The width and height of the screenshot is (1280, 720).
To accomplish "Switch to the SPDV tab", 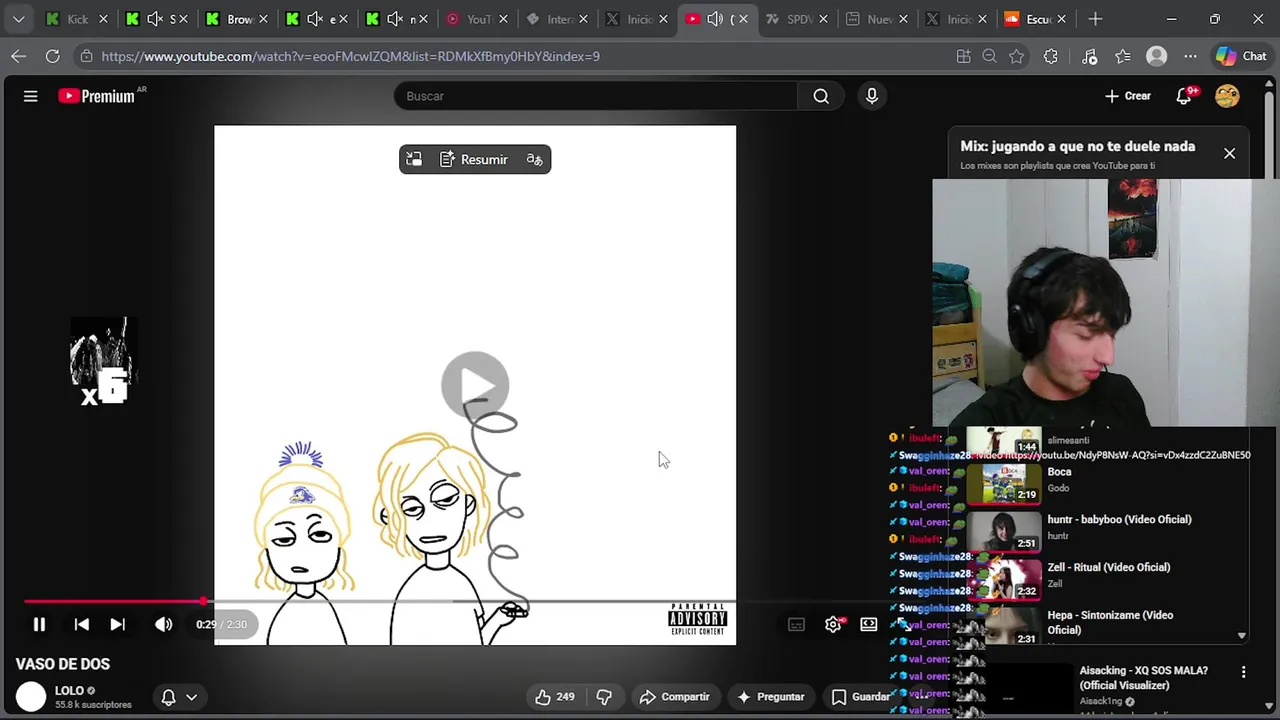I will tap(798, 19).
